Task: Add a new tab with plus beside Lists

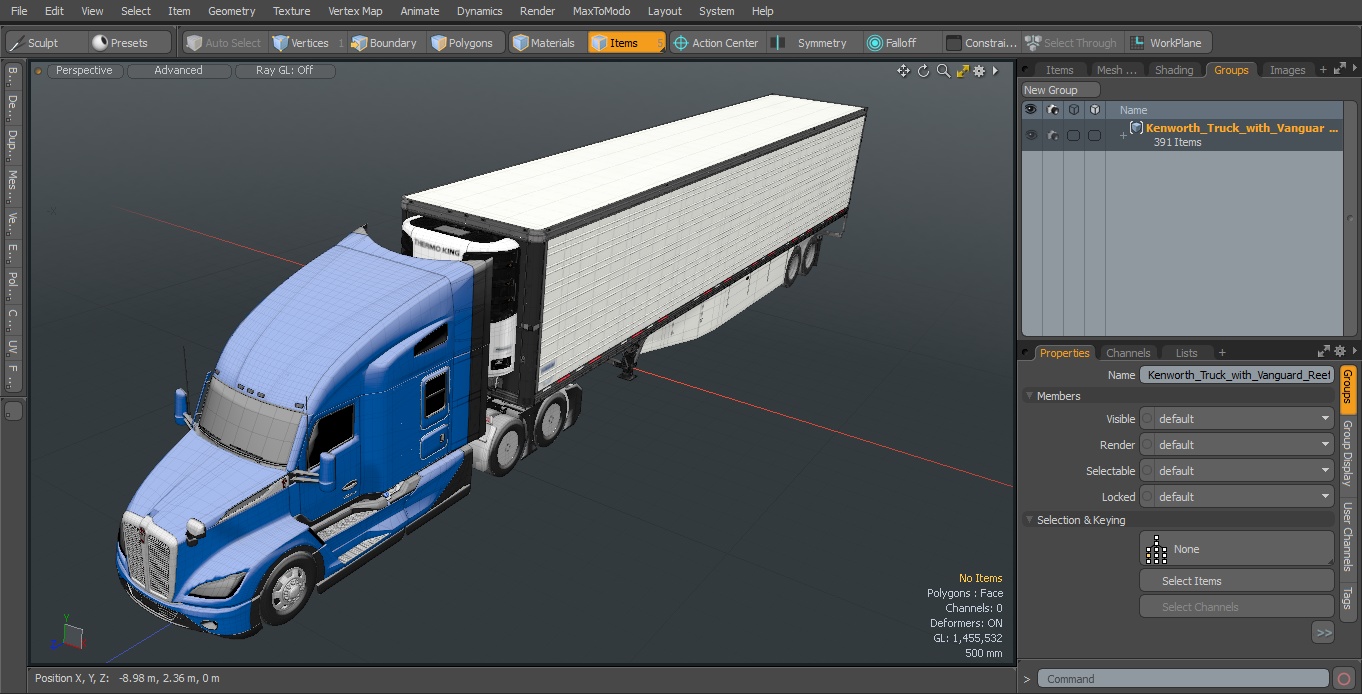Action: coord(1222,353)
